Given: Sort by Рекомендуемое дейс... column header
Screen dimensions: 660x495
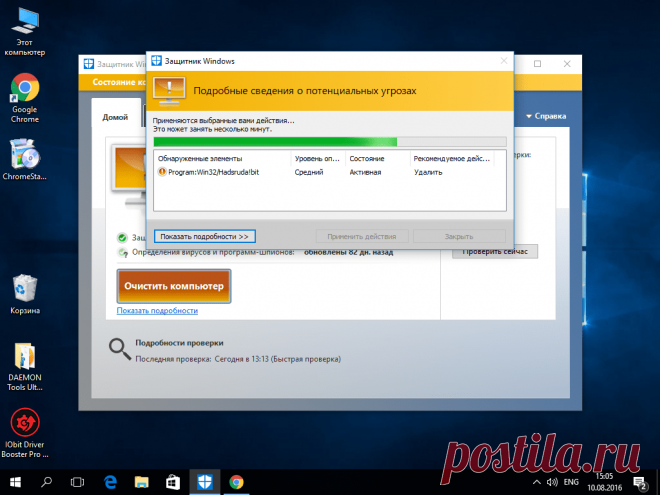Looking at the screenshot, I should pos(452,159).
